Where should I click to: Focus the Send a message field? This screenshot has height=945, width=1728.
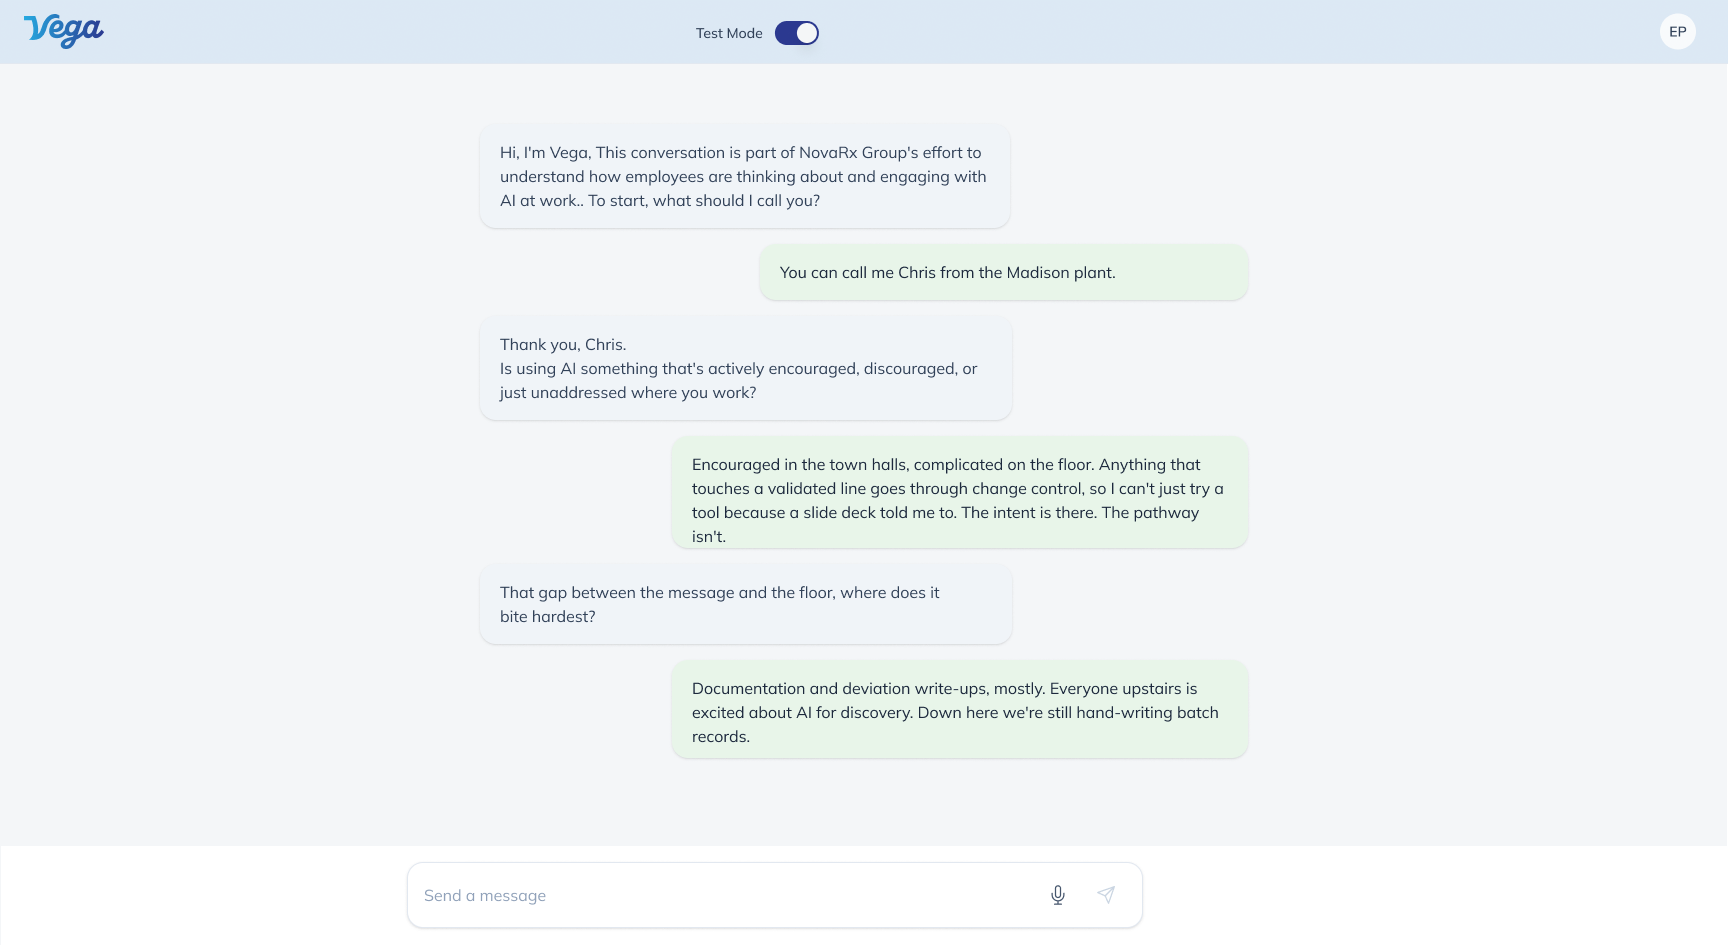775,895
